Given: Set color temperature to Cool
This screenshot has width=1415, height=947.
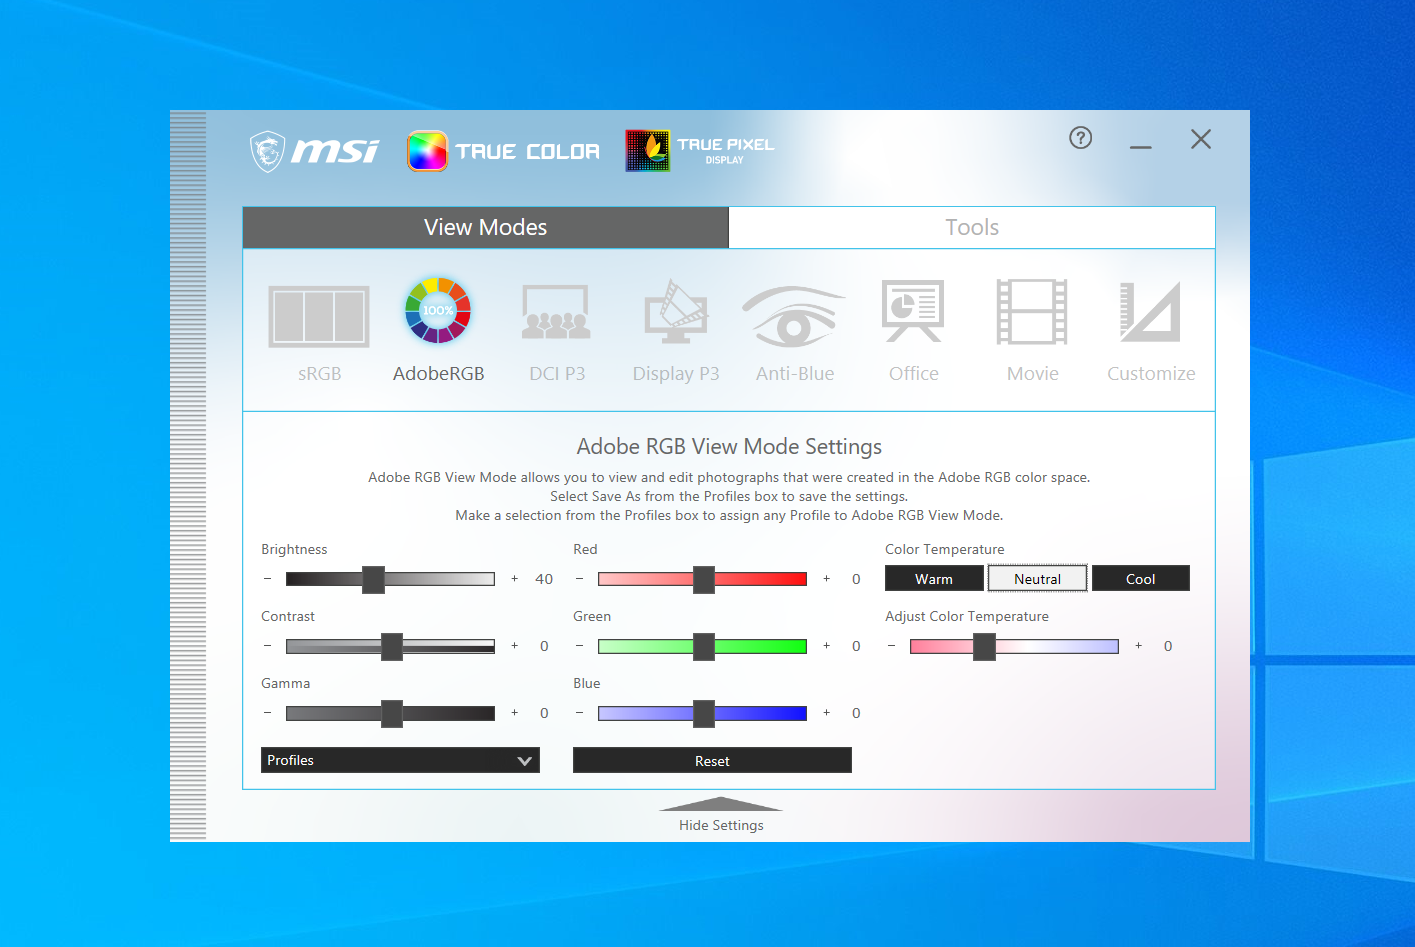Looking at the screenshot, I should click(1141, 579).
